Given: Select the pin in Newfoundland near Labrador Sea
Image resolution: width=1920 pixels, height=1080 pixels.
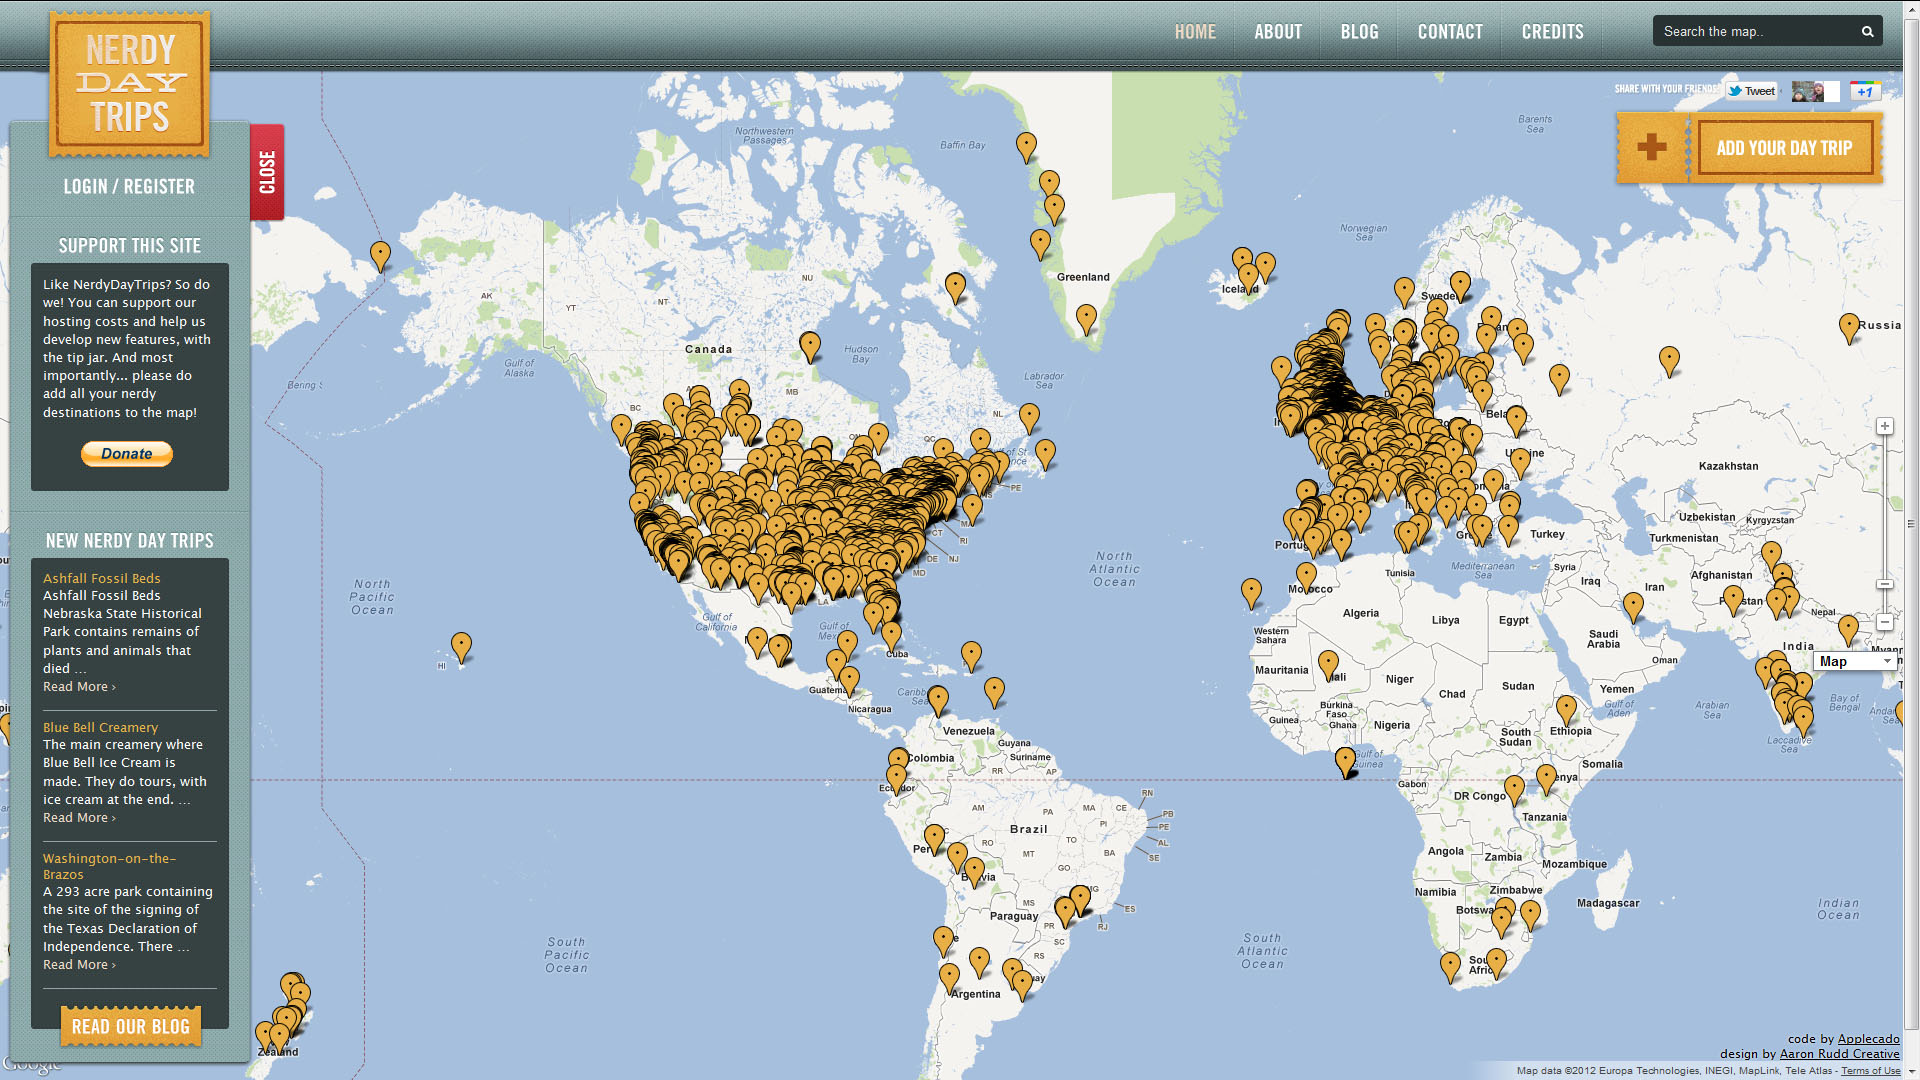Looking at the screenshot, I should click(x=1029, y=418).
